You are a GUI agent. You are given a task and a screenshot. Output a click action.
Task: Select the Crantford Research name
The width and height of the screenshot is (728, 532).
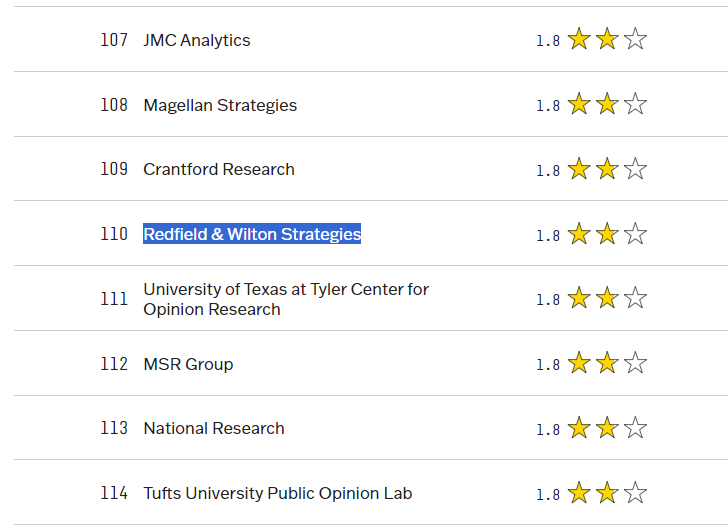(x=219, y=170)
